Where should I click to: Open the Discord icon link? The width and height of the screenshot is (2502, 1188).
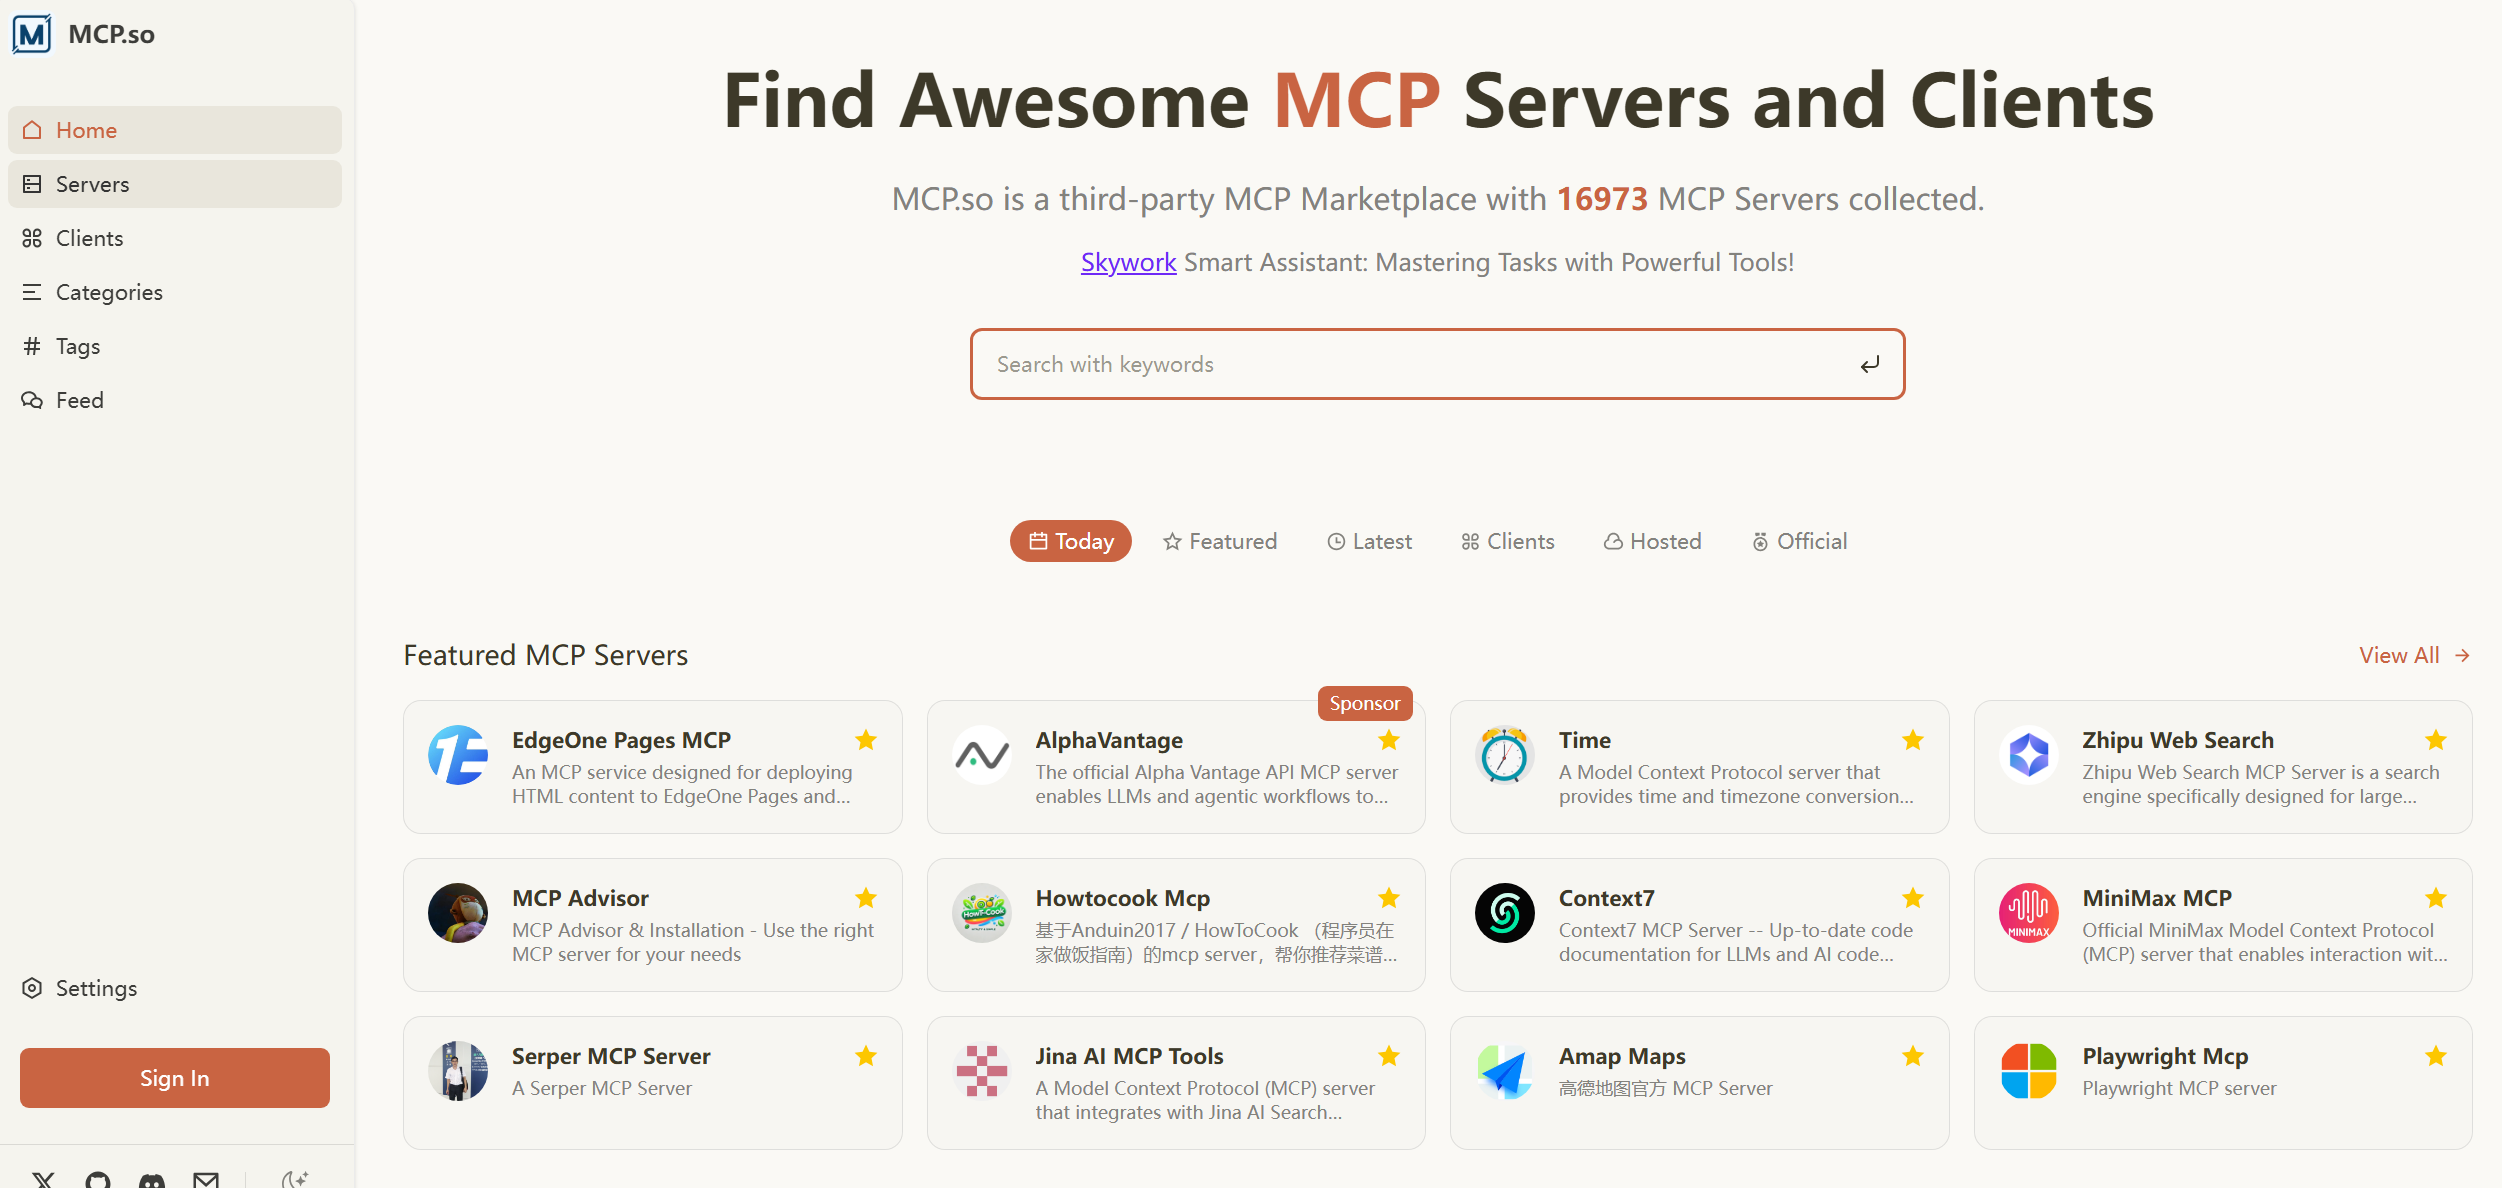[152, 1180]
